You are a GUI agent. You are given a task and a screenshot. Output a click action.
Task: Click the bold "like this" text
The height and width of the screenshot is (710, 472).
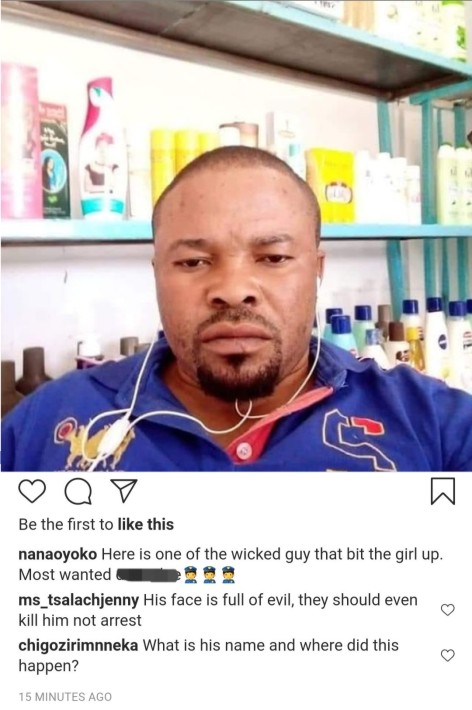[145, 524]
